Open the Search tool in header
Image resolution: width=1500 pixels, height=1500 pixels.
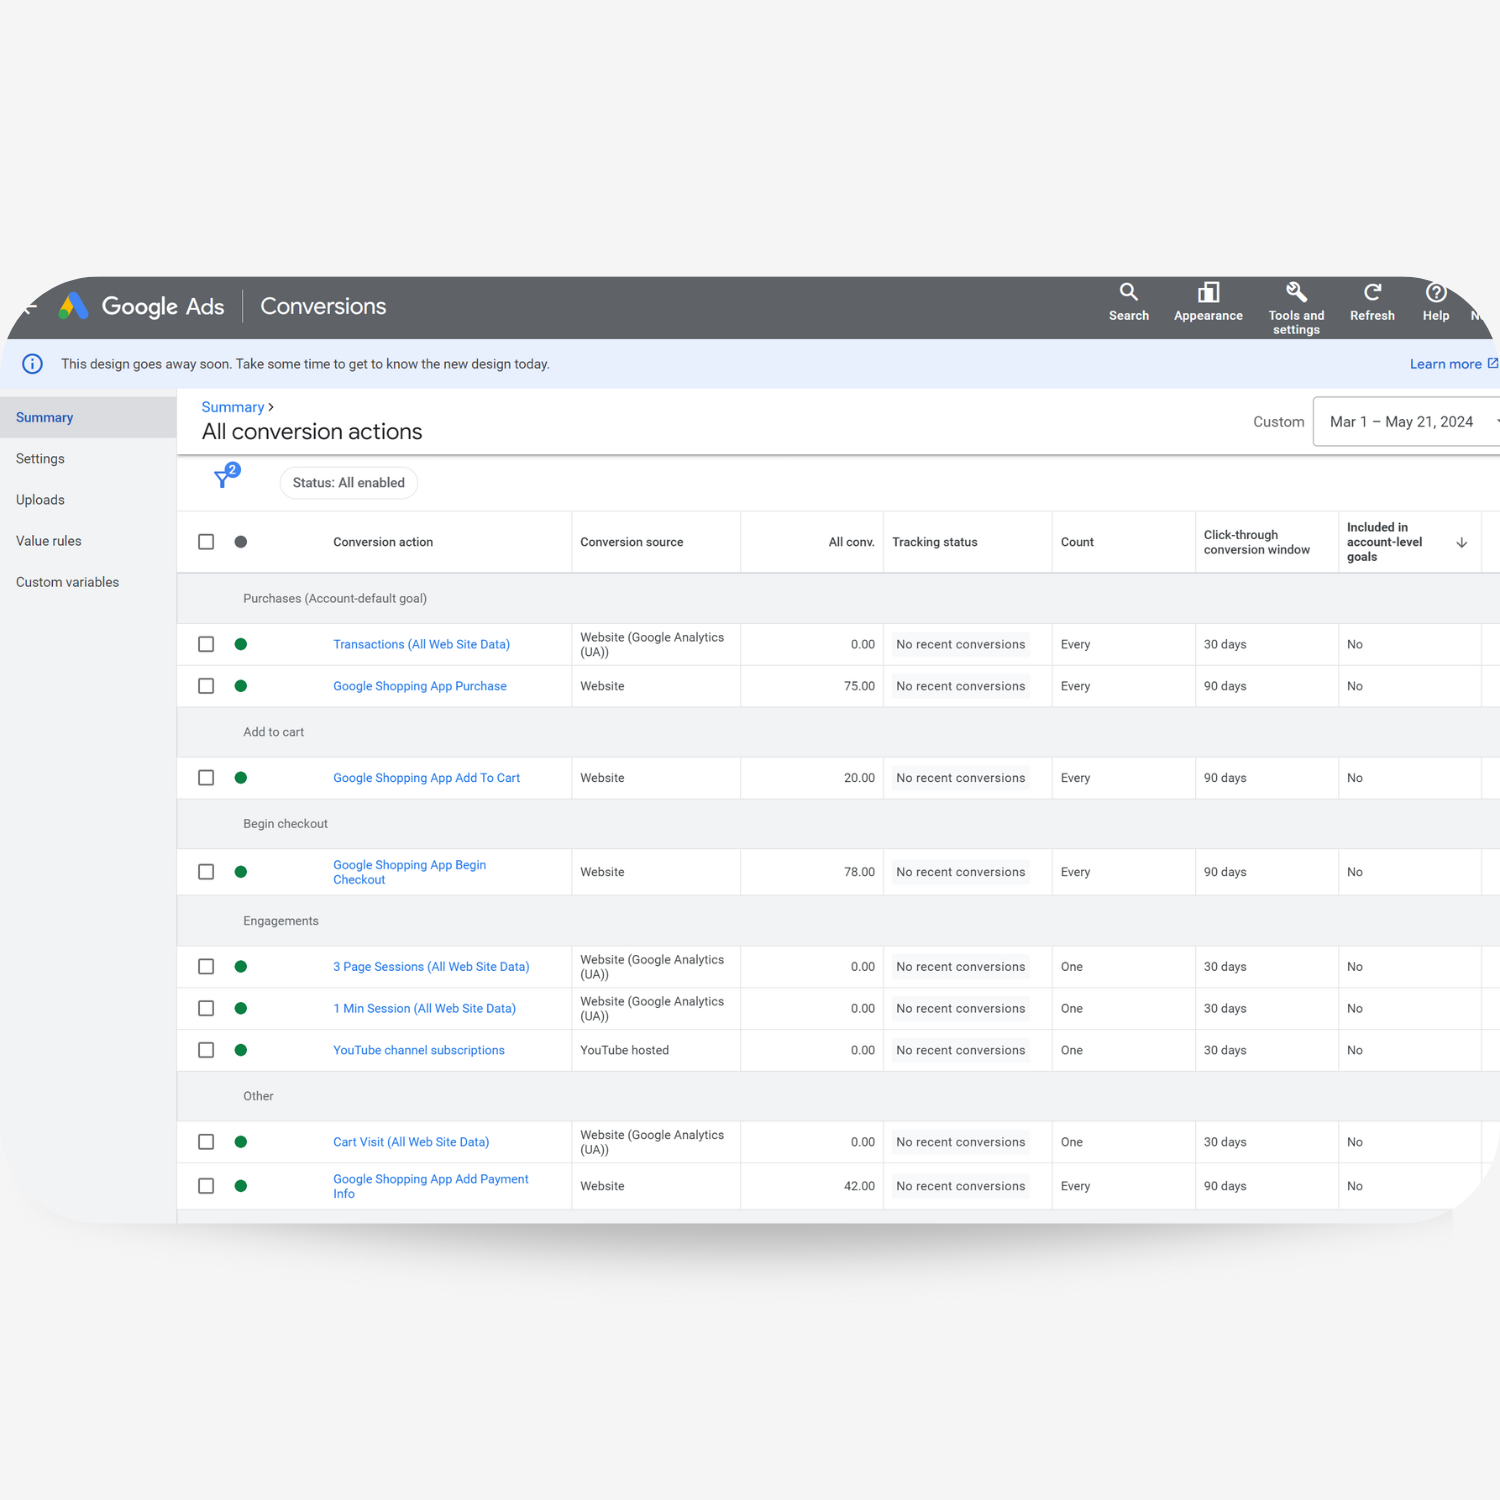(x=1128, y=302)
